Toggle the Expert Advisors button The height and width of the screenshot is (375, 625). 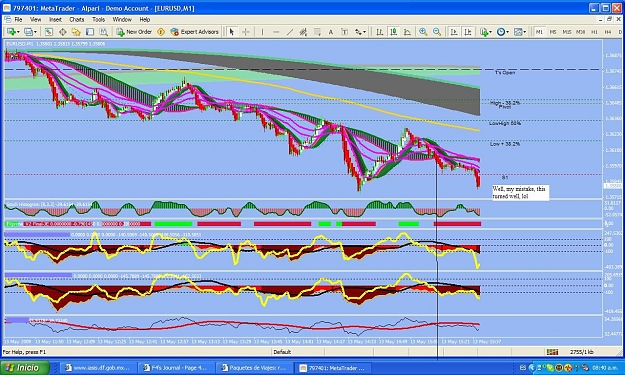[x=195, y=32]
